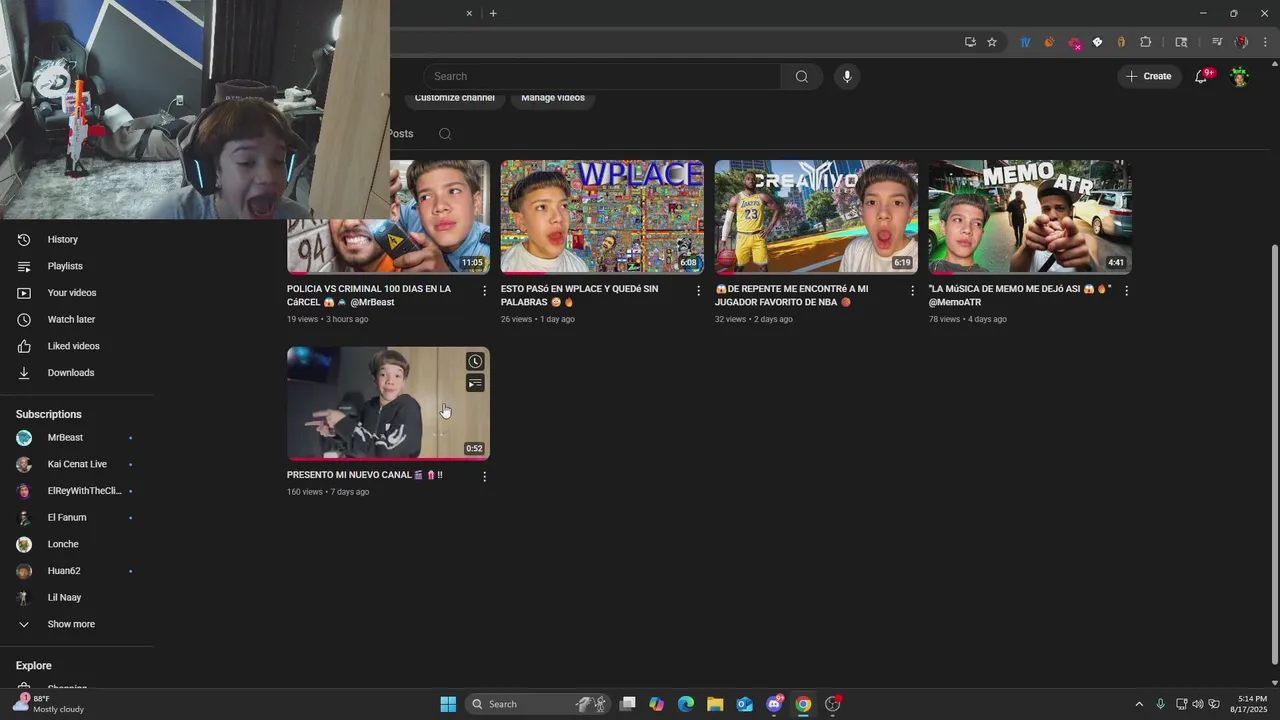Screen dimensions: 1280x720
Task: Open options menu for PRESENTO MI NUEVO CANAL
Action: click(485, 477)
